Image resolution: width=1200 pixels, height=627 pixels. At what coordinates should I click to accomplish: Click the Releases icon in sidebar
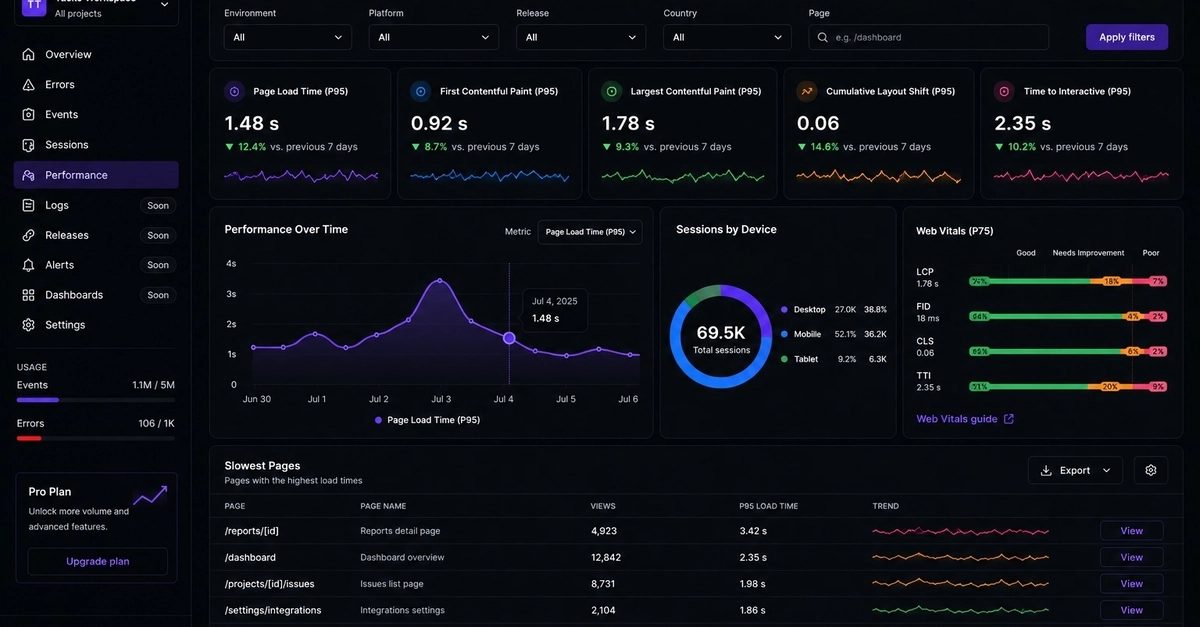[28, 235]
